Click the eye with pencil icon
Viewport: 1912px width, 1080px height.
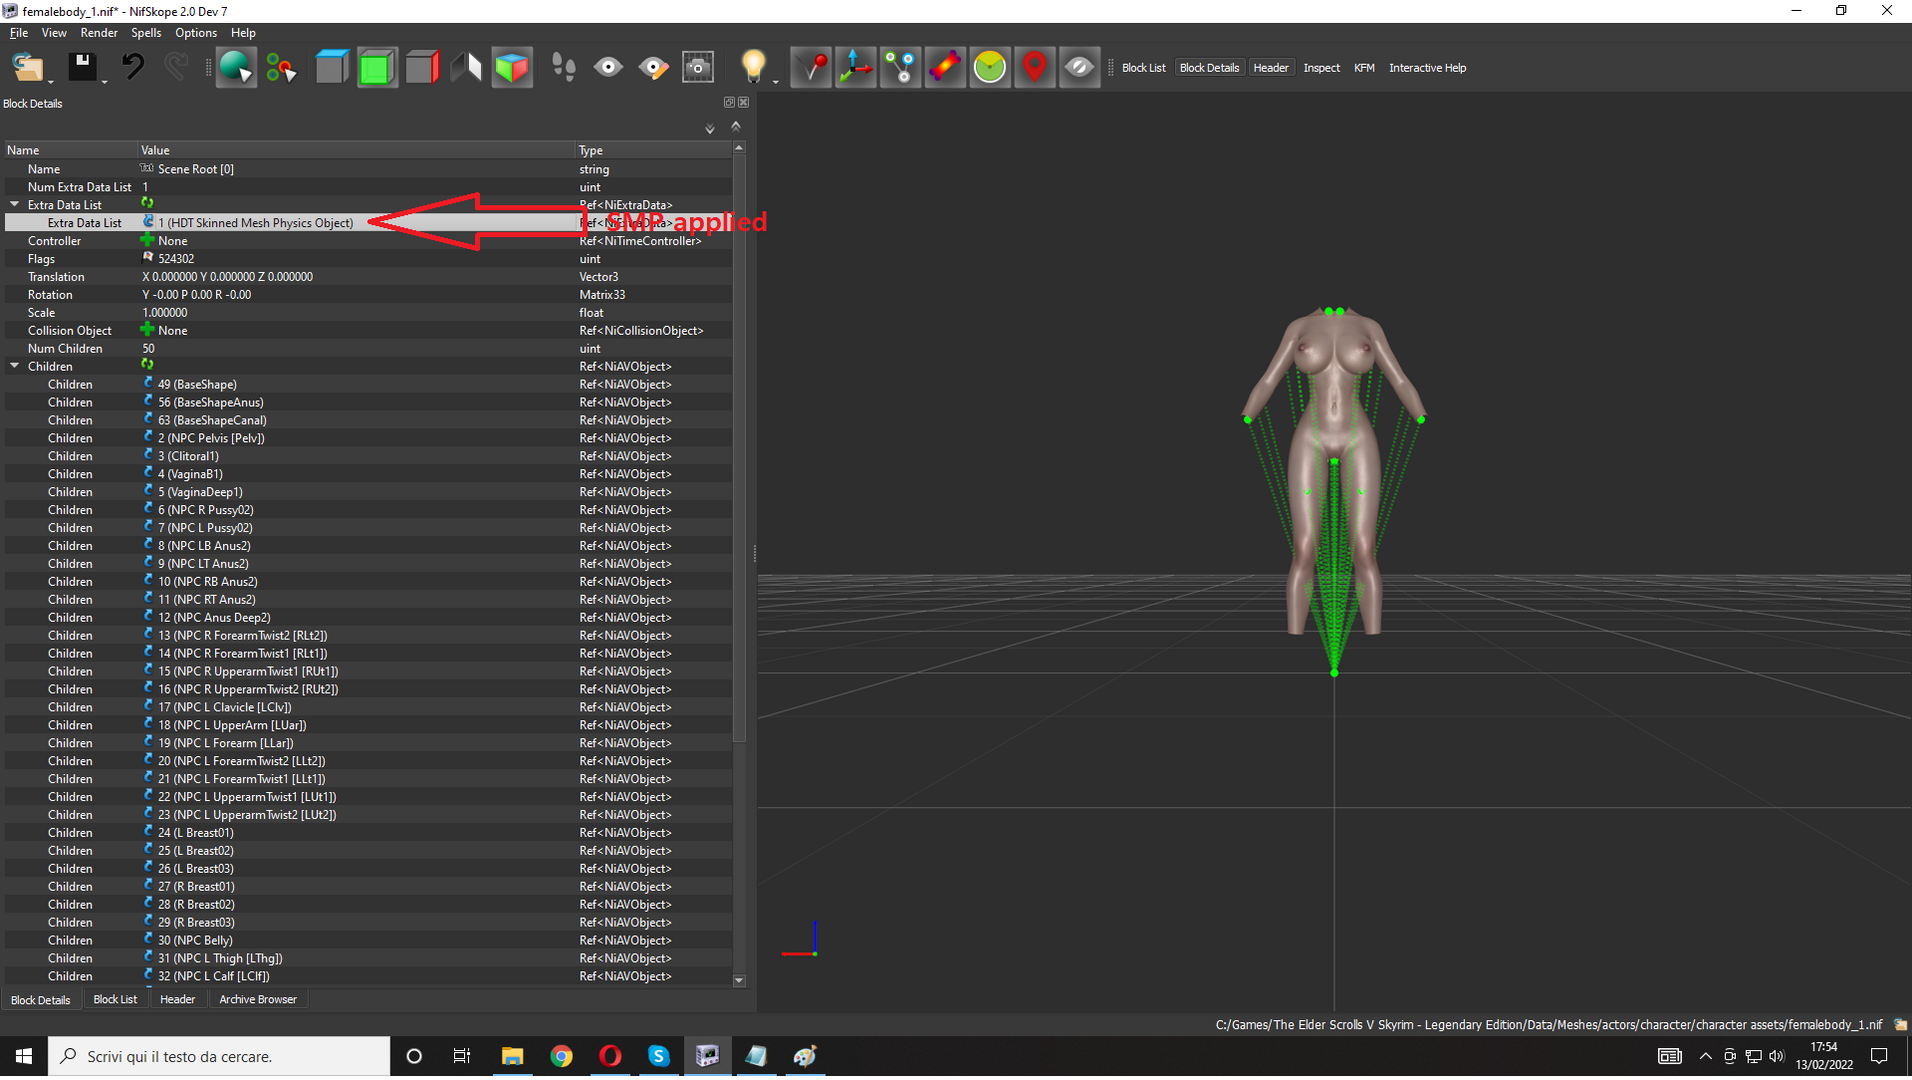653,67
